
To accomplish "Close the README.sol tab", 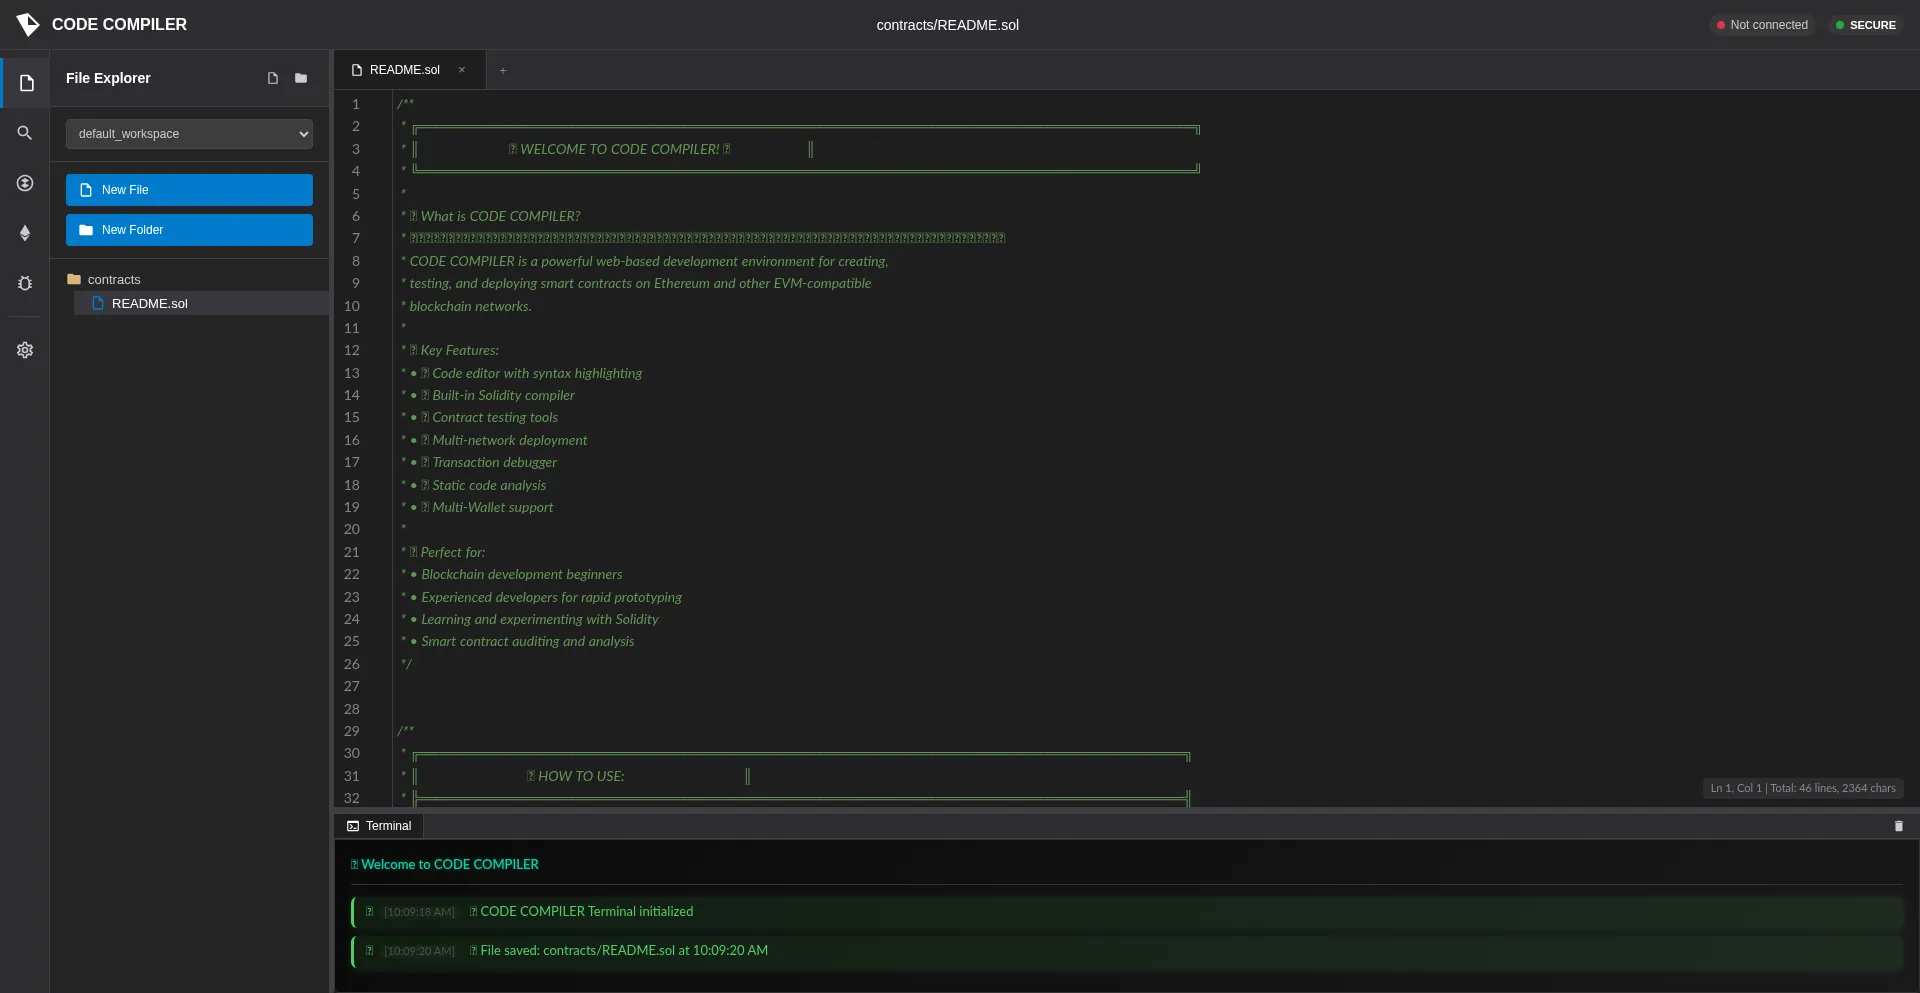I will [462, 70].
